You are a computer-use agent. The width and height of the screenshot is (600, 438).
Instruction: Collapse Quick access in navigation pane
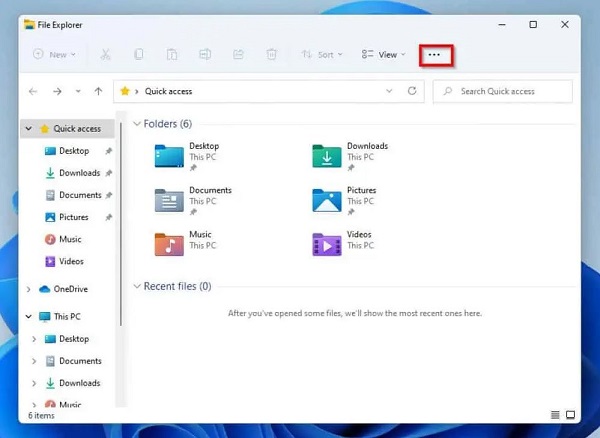pos(29,129)
